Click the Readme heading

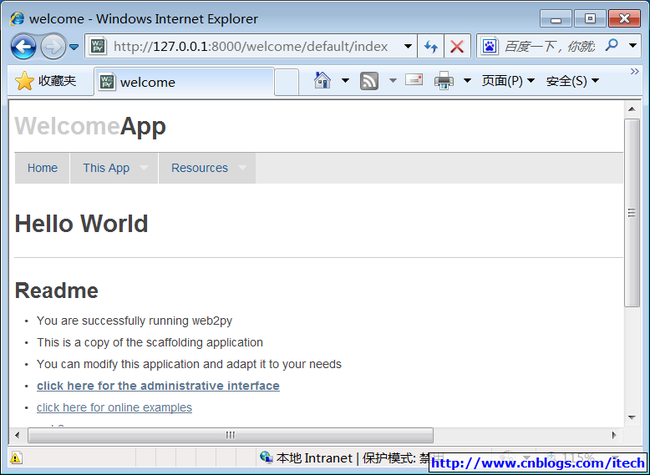coord(56,291)
